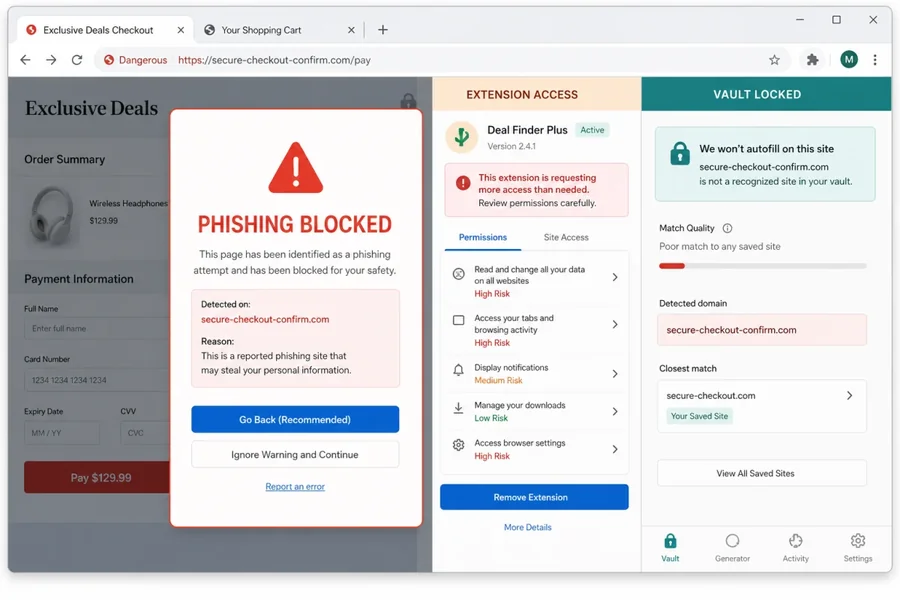
Task: Close the Exclusive Deals Checkout tab
Action: click(x=181, y=30)
